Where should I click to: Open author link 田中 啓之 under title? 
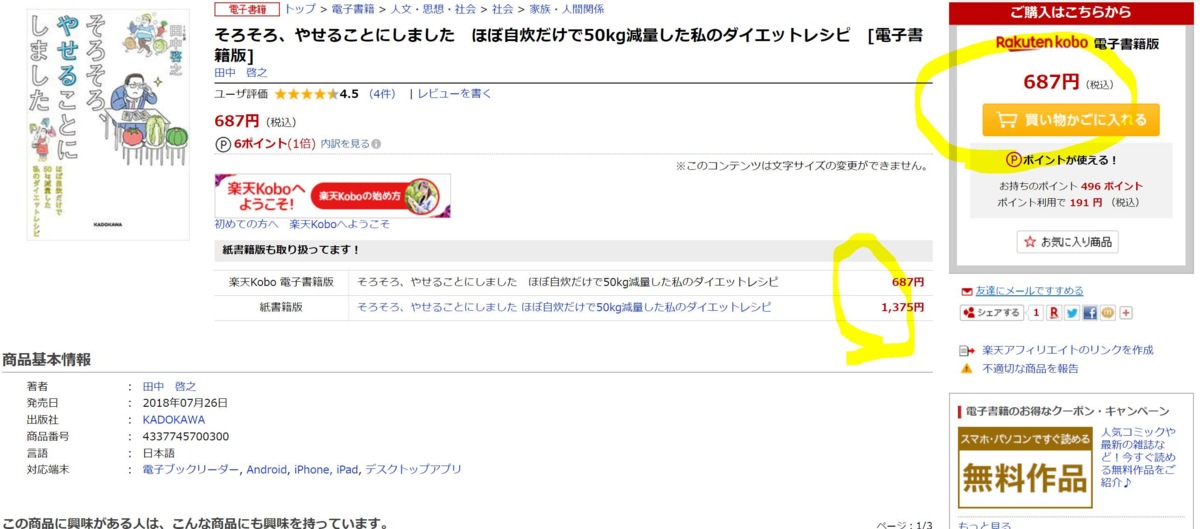[241, 73]
